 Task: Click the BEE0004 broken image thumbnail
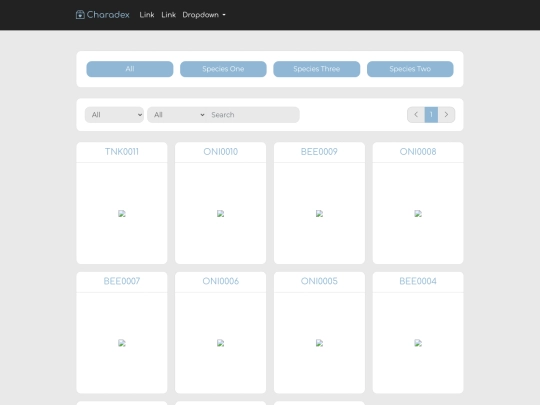418,343
